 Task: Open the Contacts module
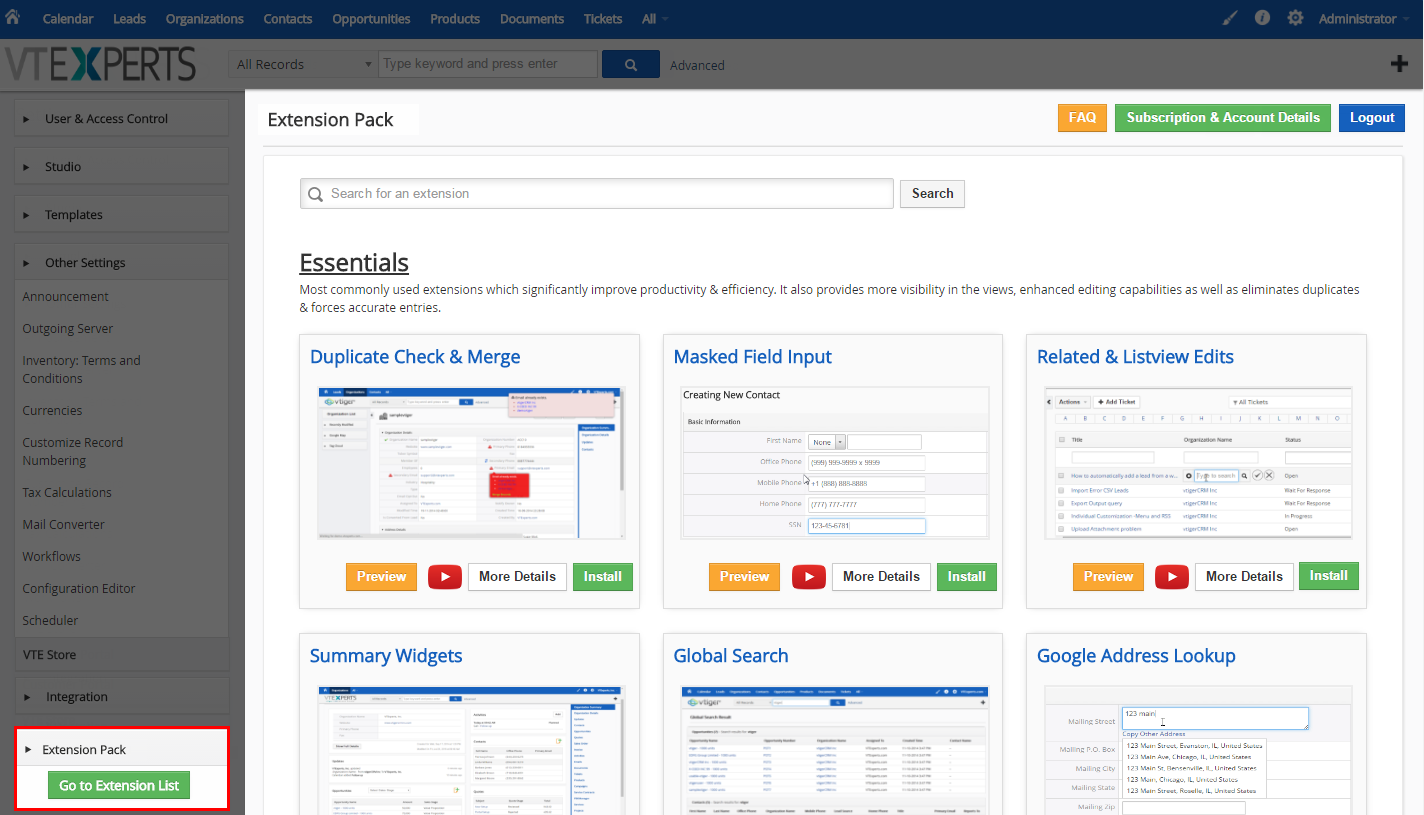pyautogui.click(x=288, y=19)
